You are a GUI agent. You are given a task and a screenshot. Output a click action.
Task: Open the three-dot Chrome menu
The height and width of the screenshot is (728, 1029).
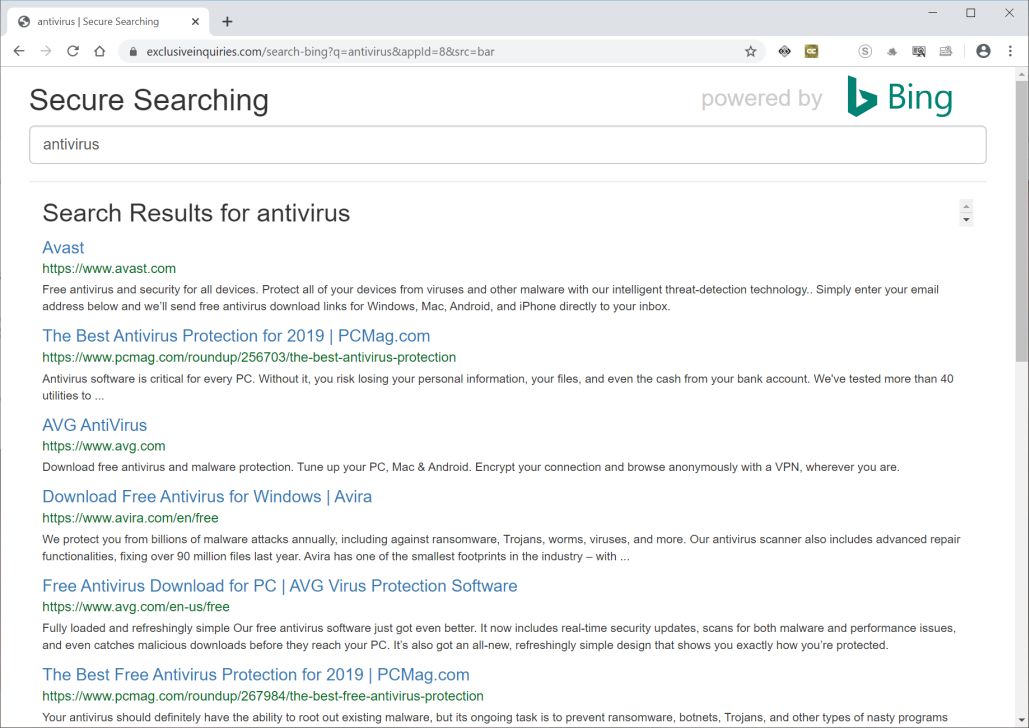[1008, 51]
